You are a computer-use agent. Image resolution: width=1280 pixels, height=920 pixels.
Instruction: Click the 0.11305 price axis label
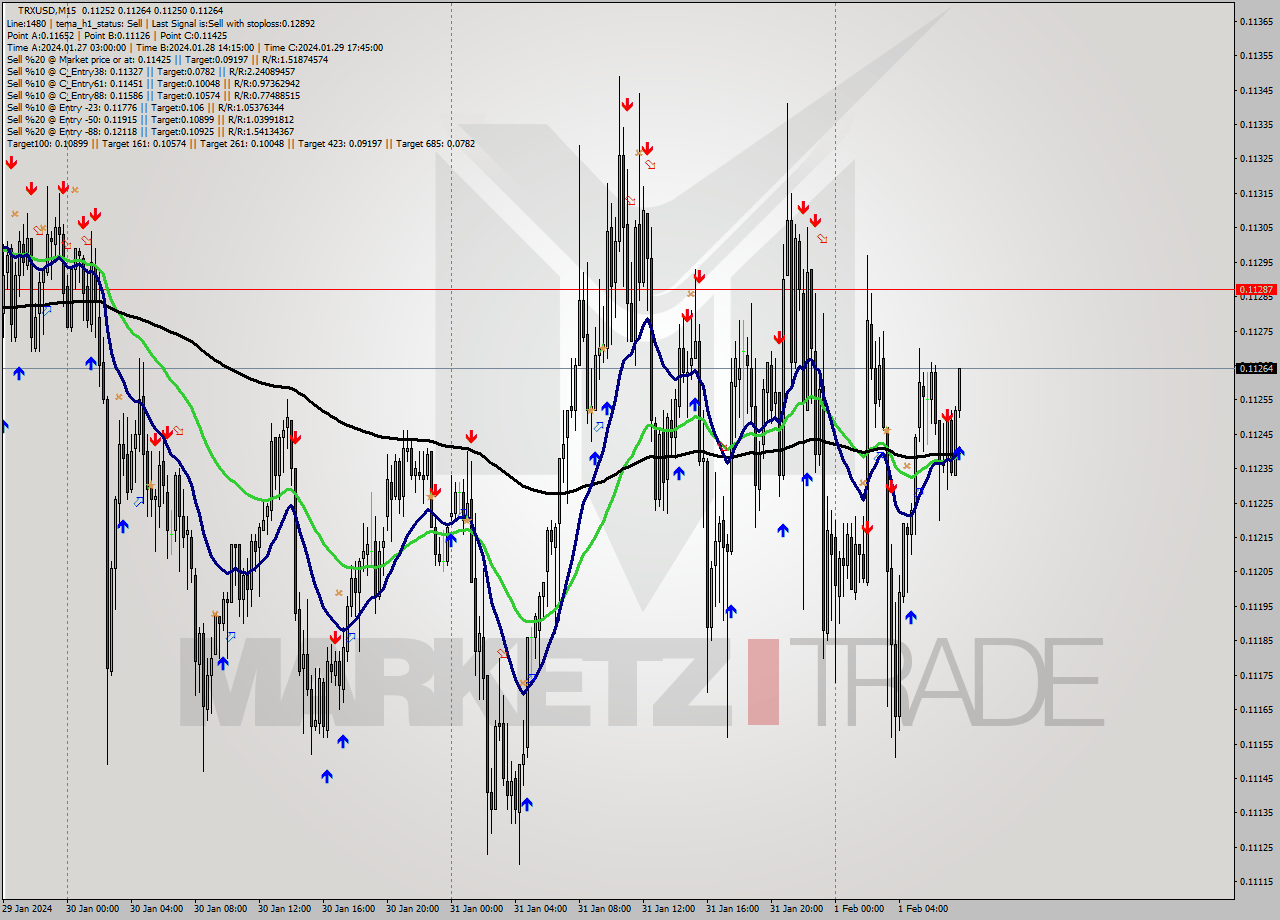click(x=1256, y=227)
